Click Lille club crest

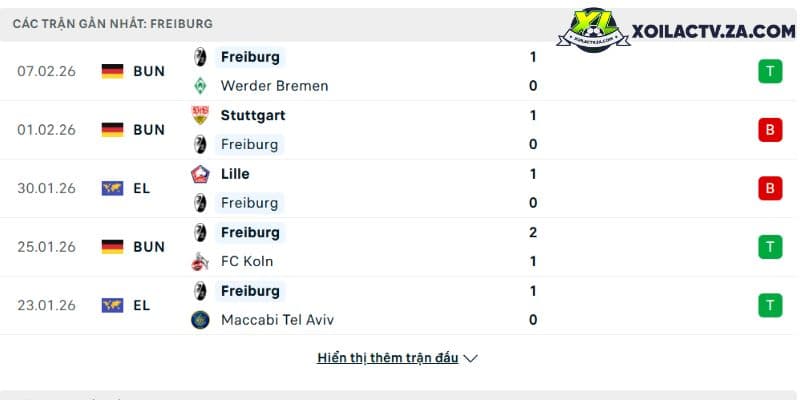point(200,174)
